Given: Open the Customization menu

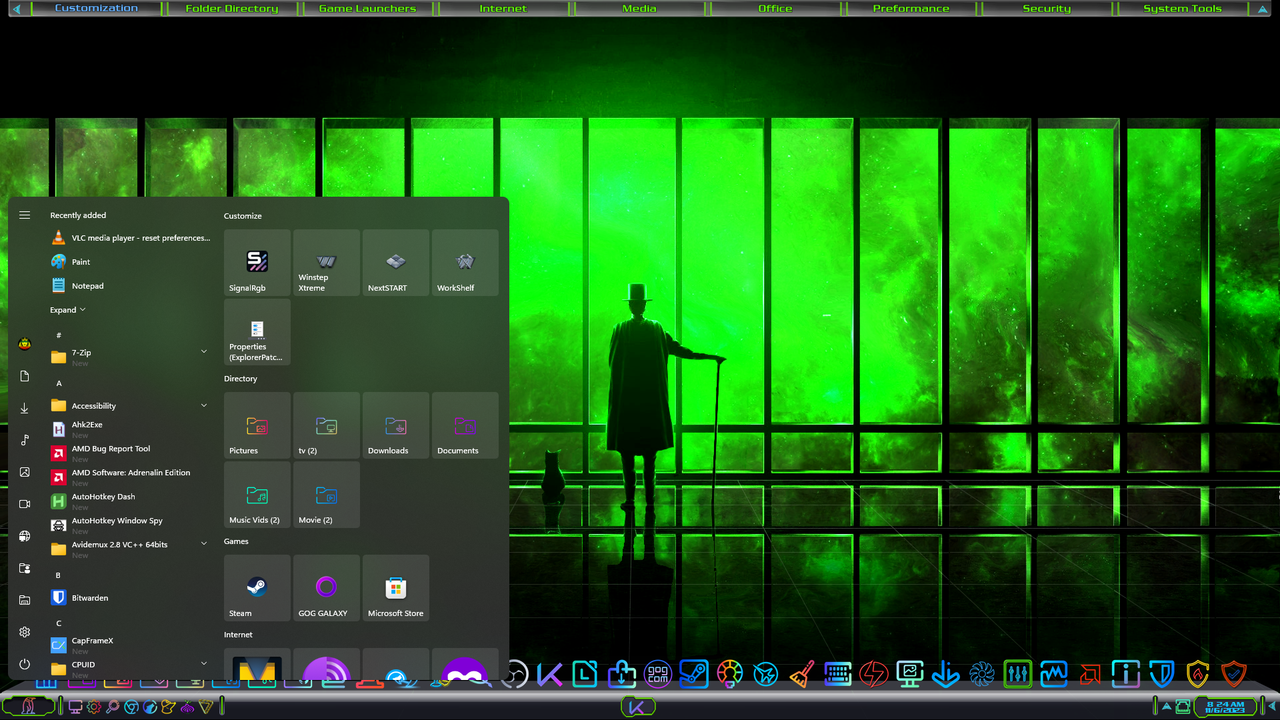Looking at the screenshot, I should pos(96,8).
